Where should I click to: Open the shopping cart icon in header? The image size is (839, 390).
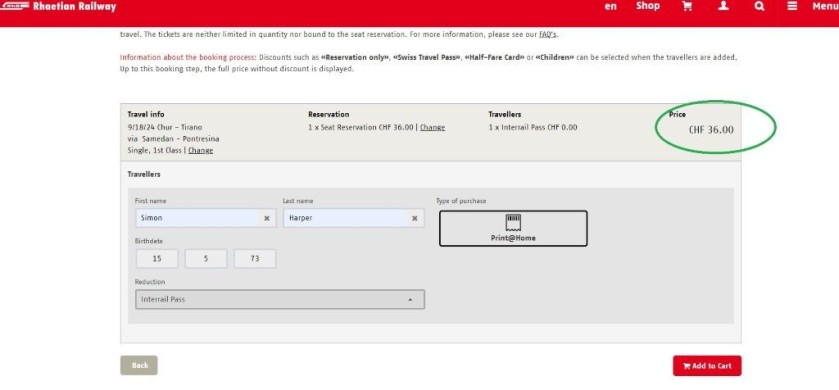pyautogui.click(x=687, y=6)
